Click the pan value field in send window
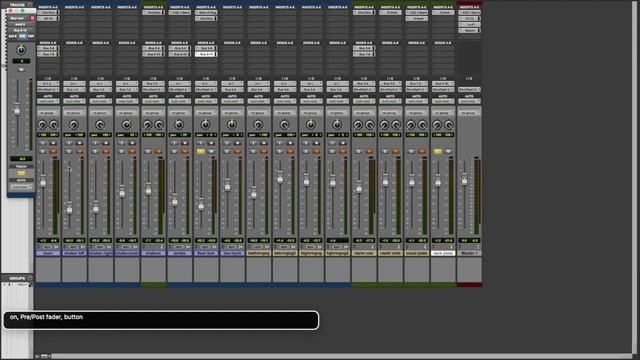Viewport: 640px width, 360px height. click(21, 61)
